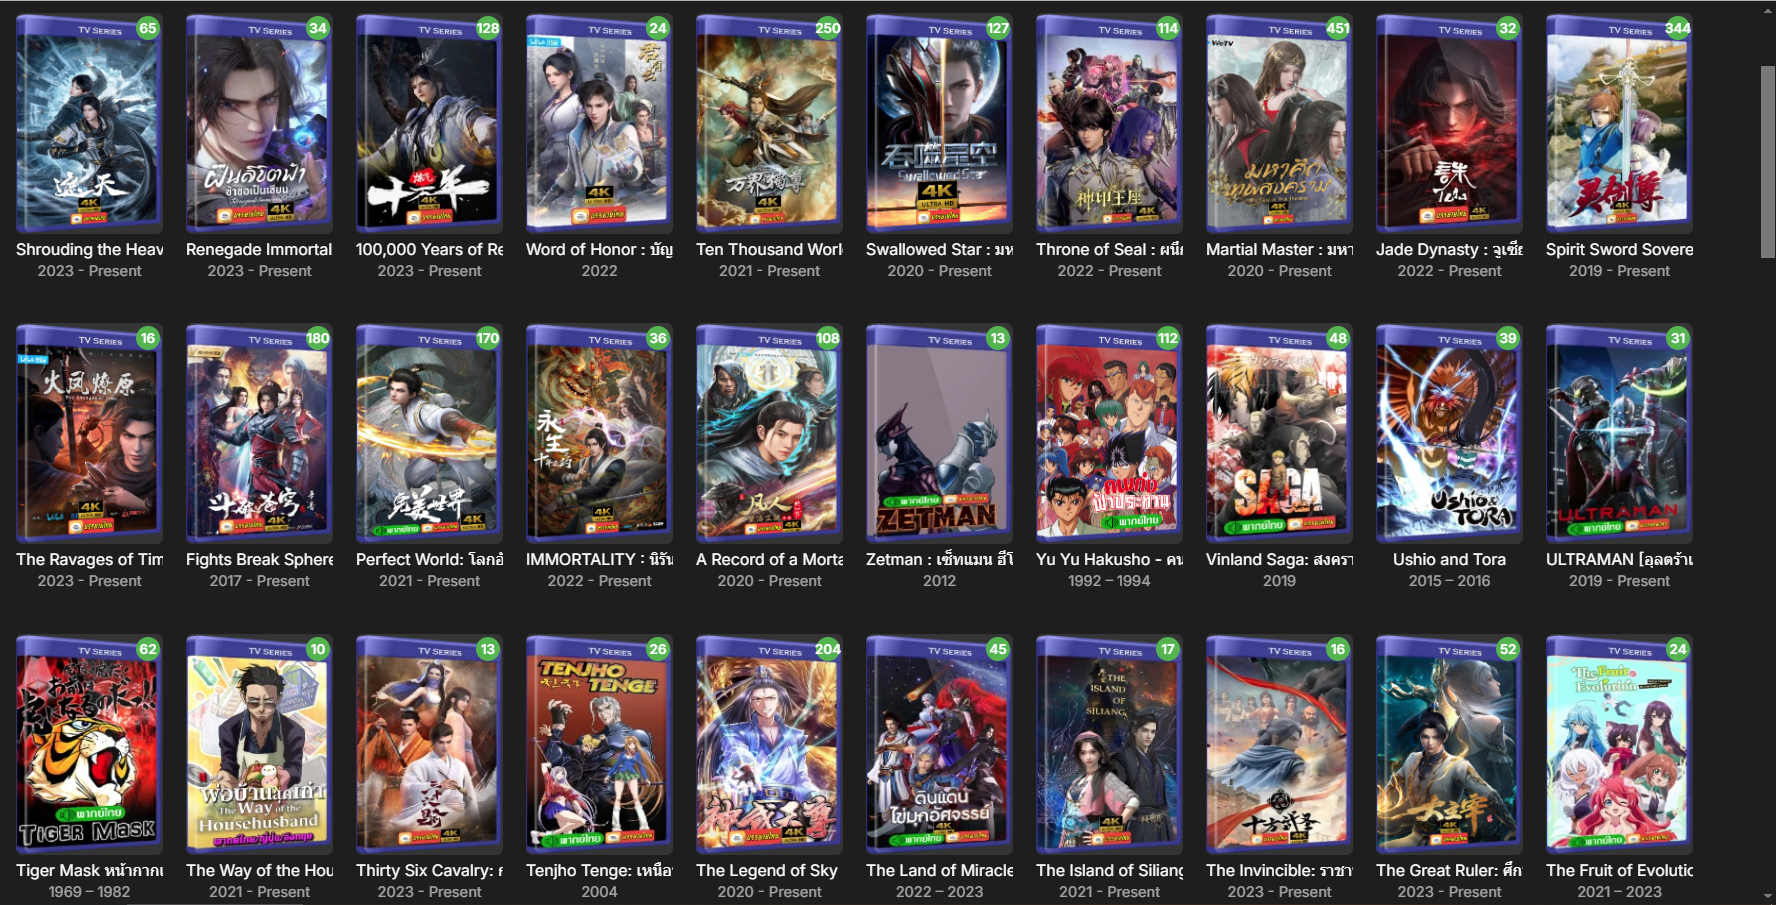Open the Tenjho Tenge poster
Viewport: 1776px width, 905px height.
pyautogui.click(x=599, y=745)
